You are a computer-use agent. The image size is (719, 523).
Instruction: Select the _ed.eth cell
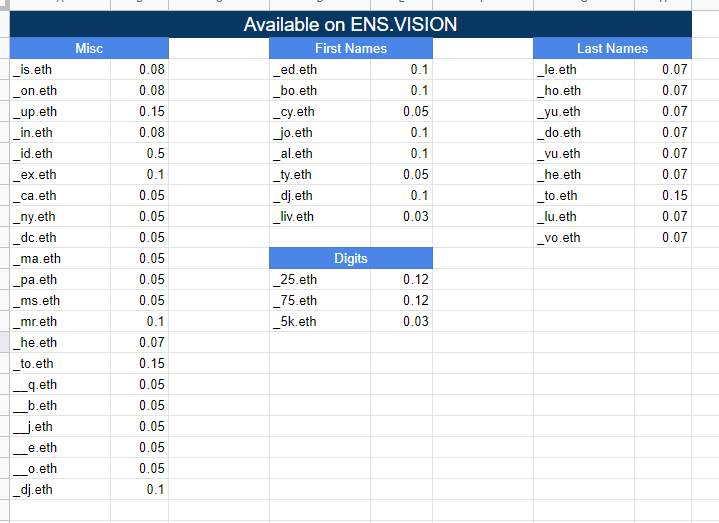(x=320, y=69)
